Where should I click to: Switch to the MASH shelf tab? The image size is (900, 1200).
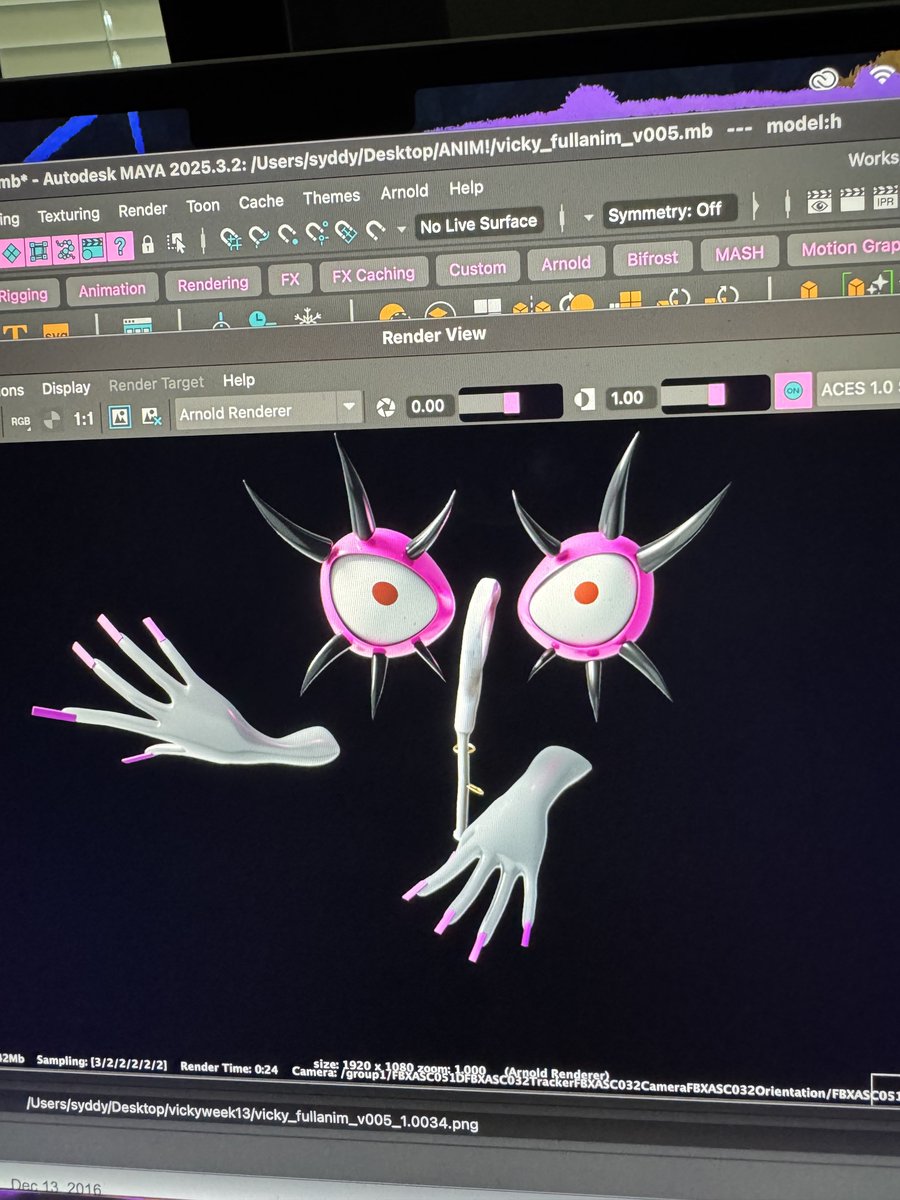739,253
